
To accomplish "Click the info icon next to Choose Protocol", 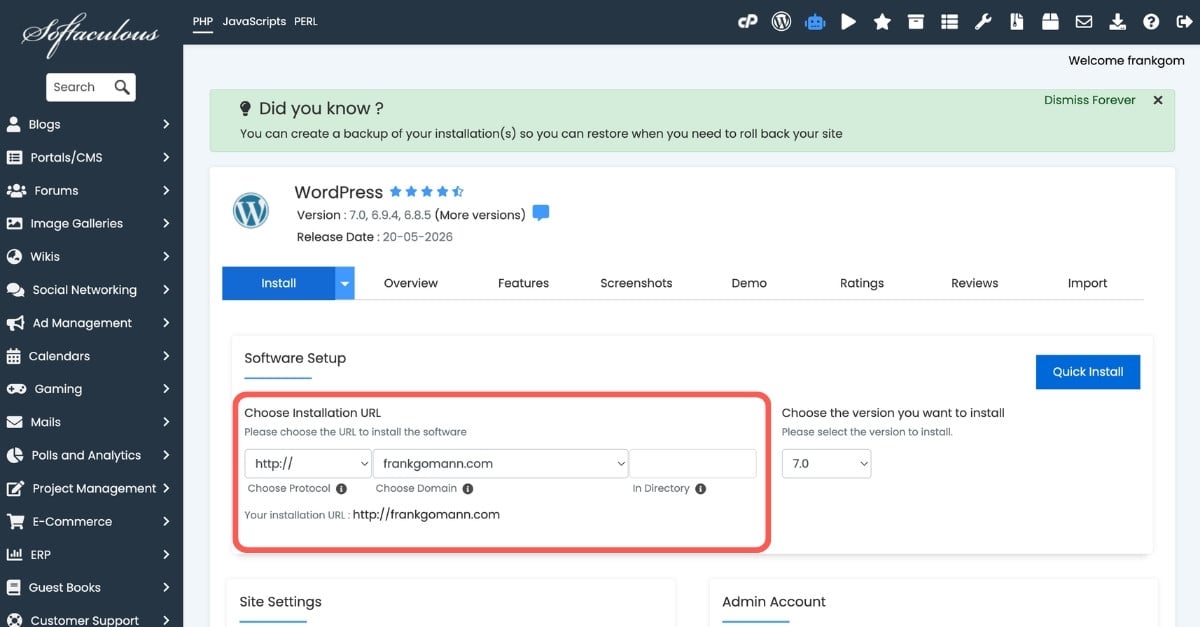I will click(x=341, y=489).
